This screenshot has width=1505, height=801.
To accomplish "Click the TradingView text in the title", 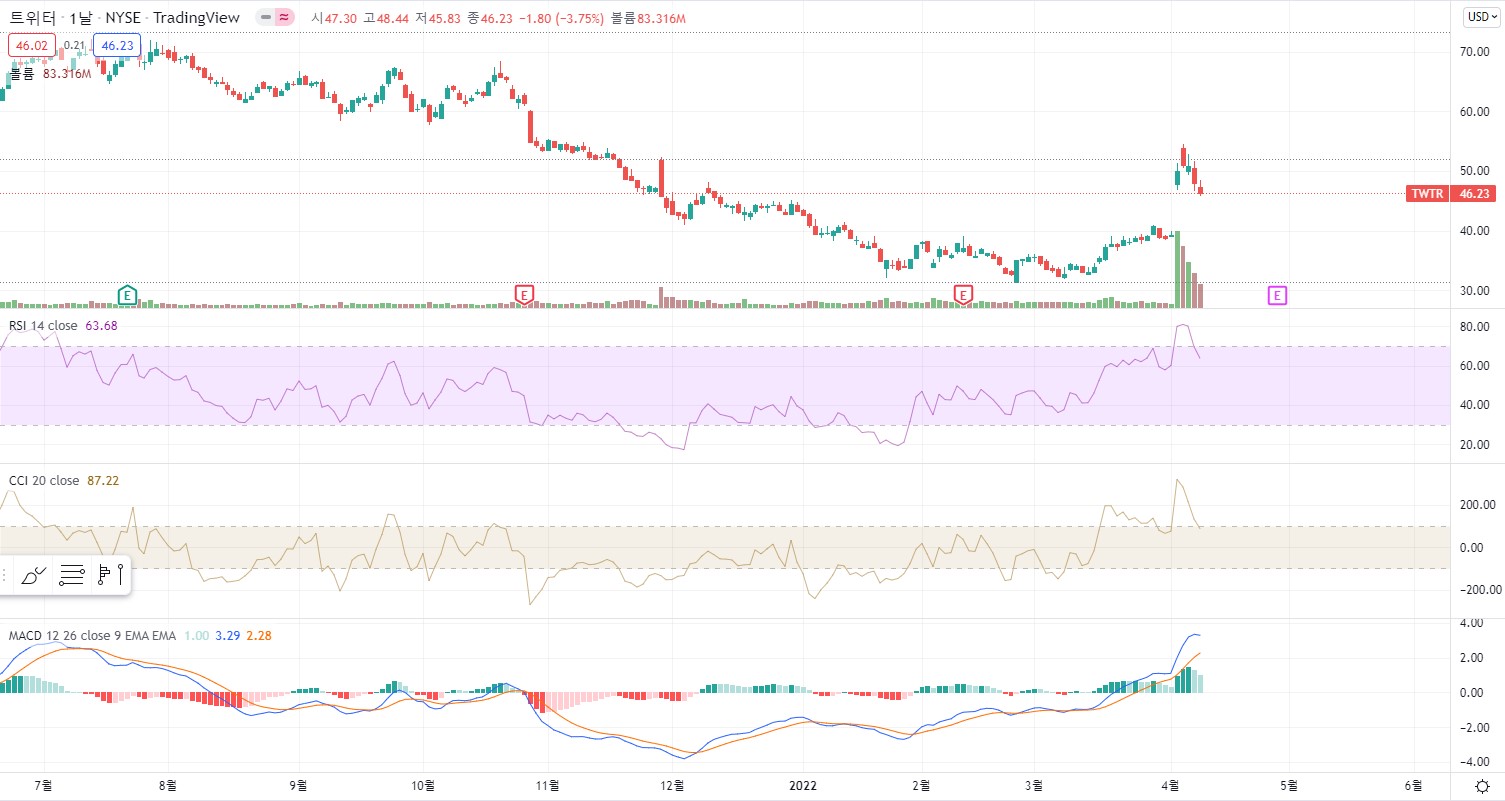I will coord(197,18).
